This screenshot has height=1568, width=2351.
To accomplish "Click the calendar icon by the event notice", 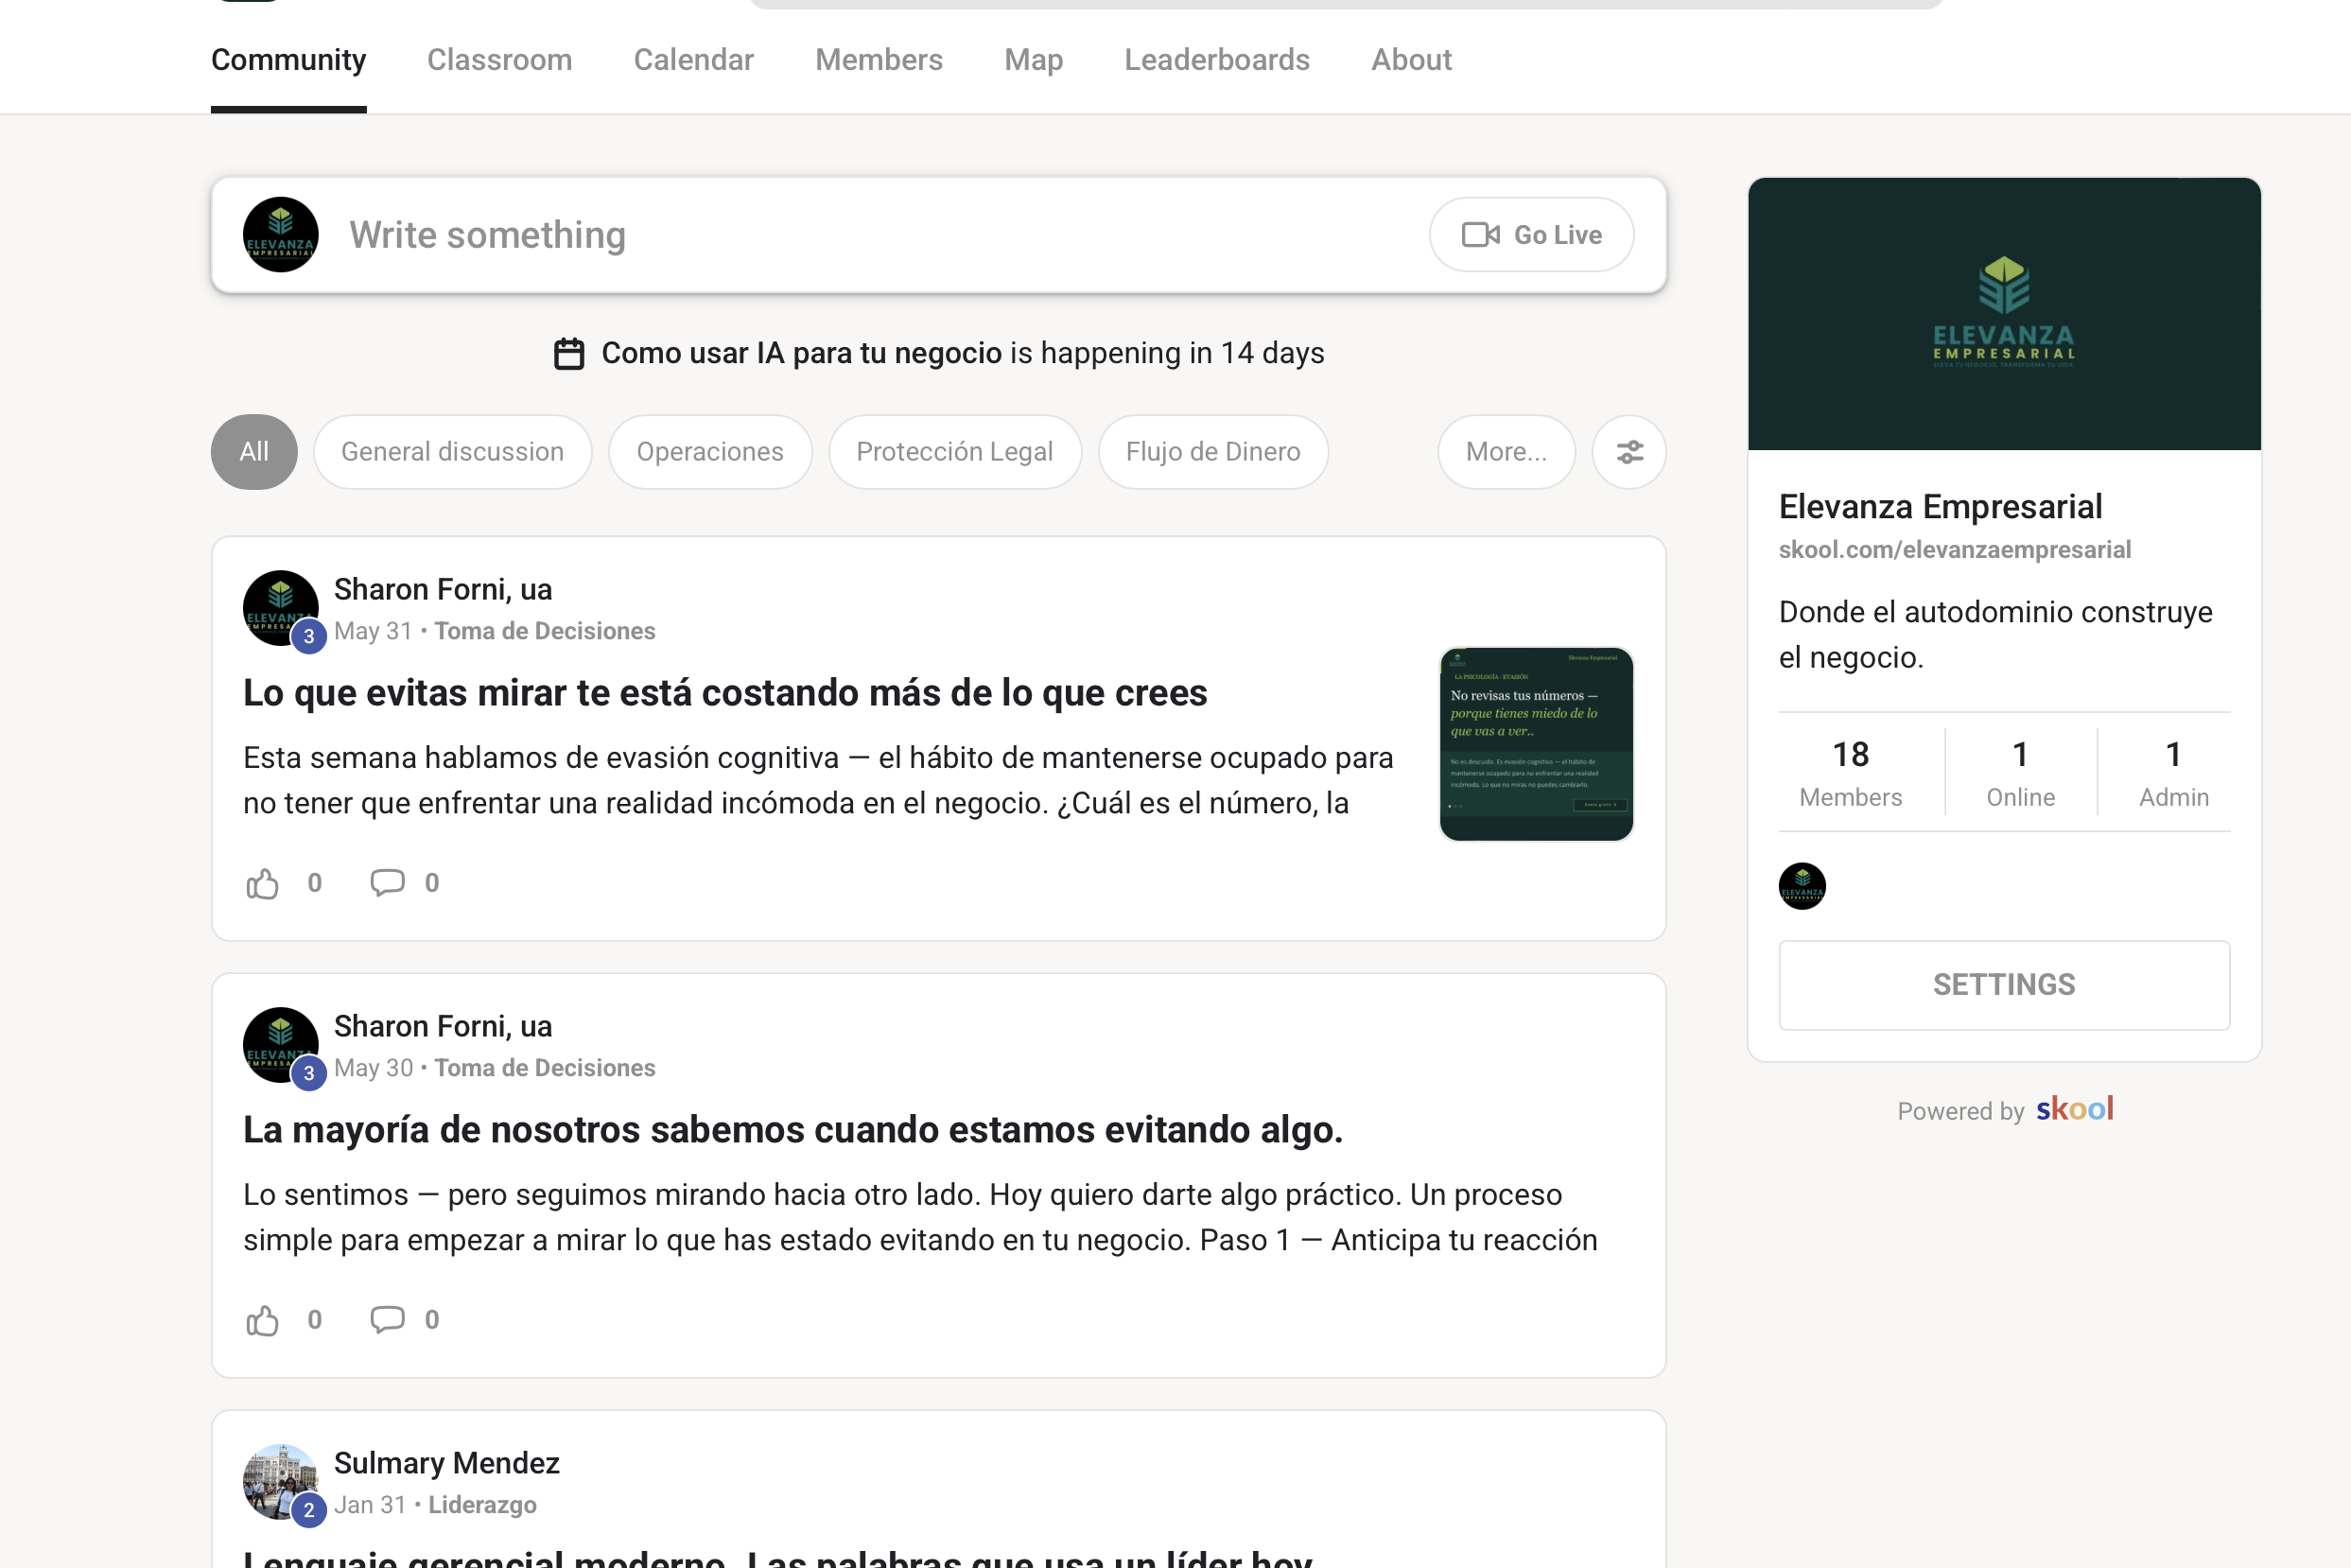I will point(569,353).
